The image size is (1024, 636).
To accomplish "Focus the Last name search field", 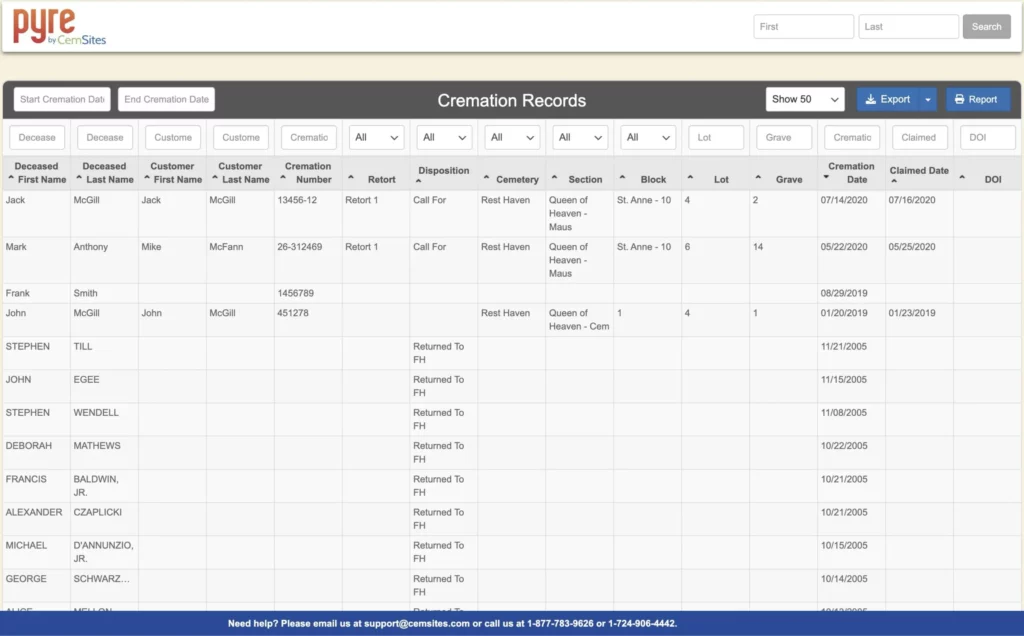I will pos(908,27).
